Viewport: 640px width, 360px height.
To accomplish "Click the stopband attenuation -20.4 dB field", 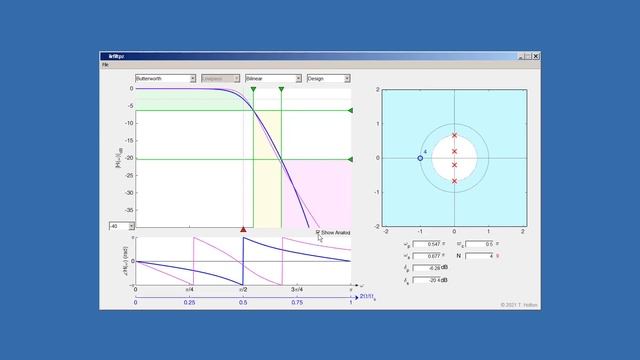I will pyautogui.click(x=427, y=280).
